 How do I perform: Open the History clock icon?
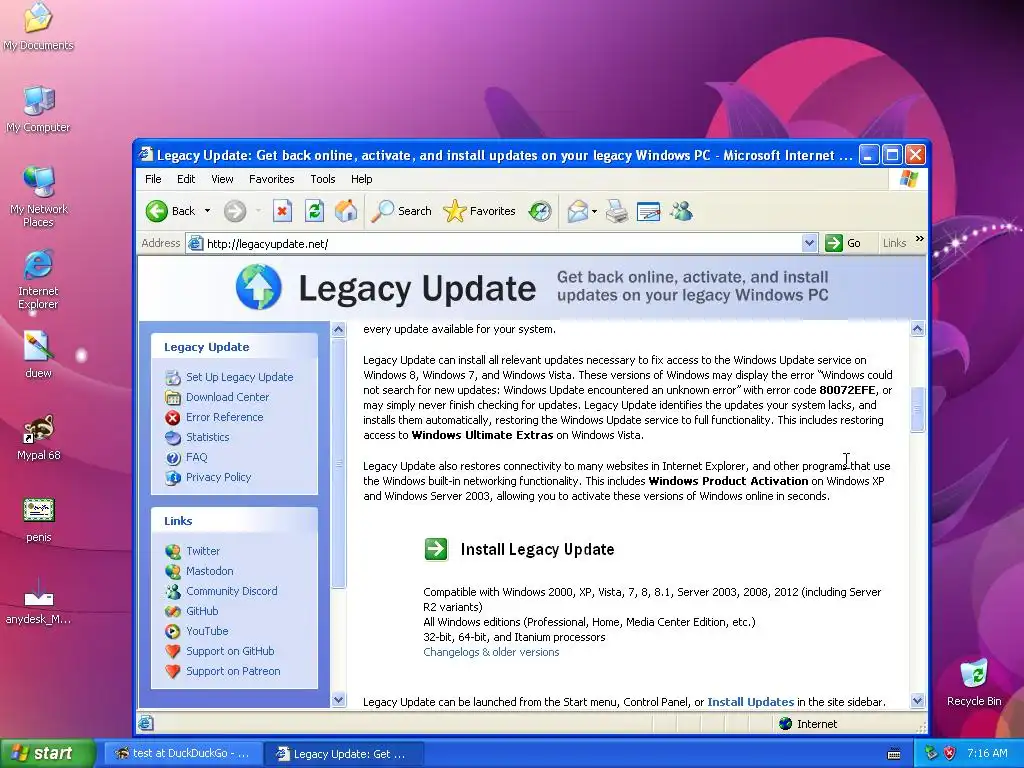coord(540,211)
